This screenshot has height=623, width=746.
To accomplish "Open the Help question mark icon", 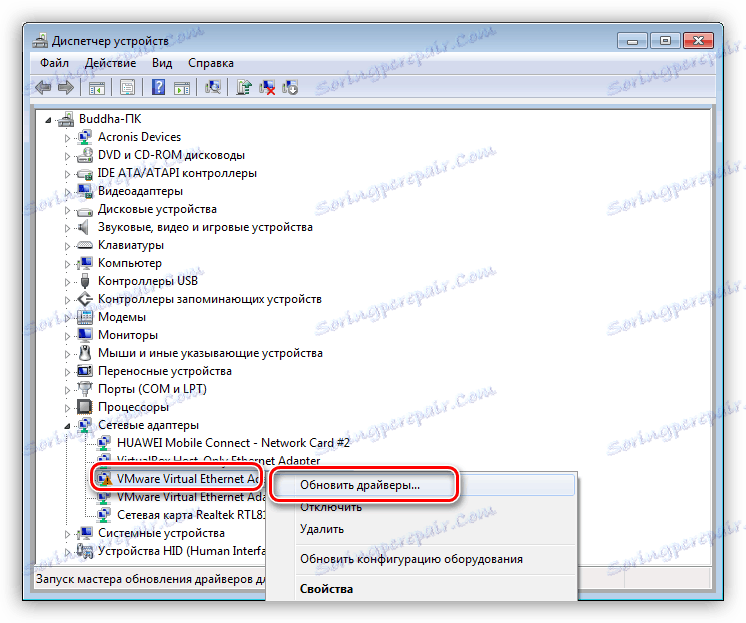I will (158, 88).
